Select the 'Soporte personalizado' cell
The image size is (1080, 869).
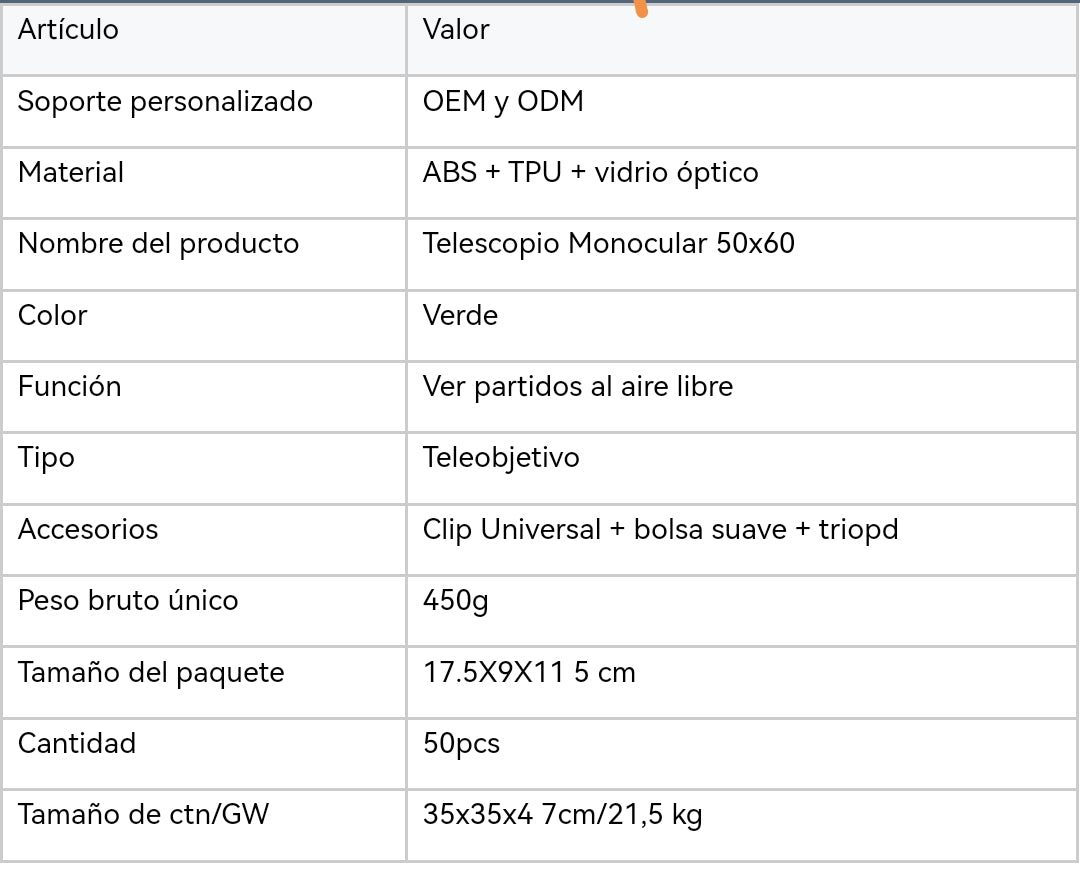[x=165, y=102]
